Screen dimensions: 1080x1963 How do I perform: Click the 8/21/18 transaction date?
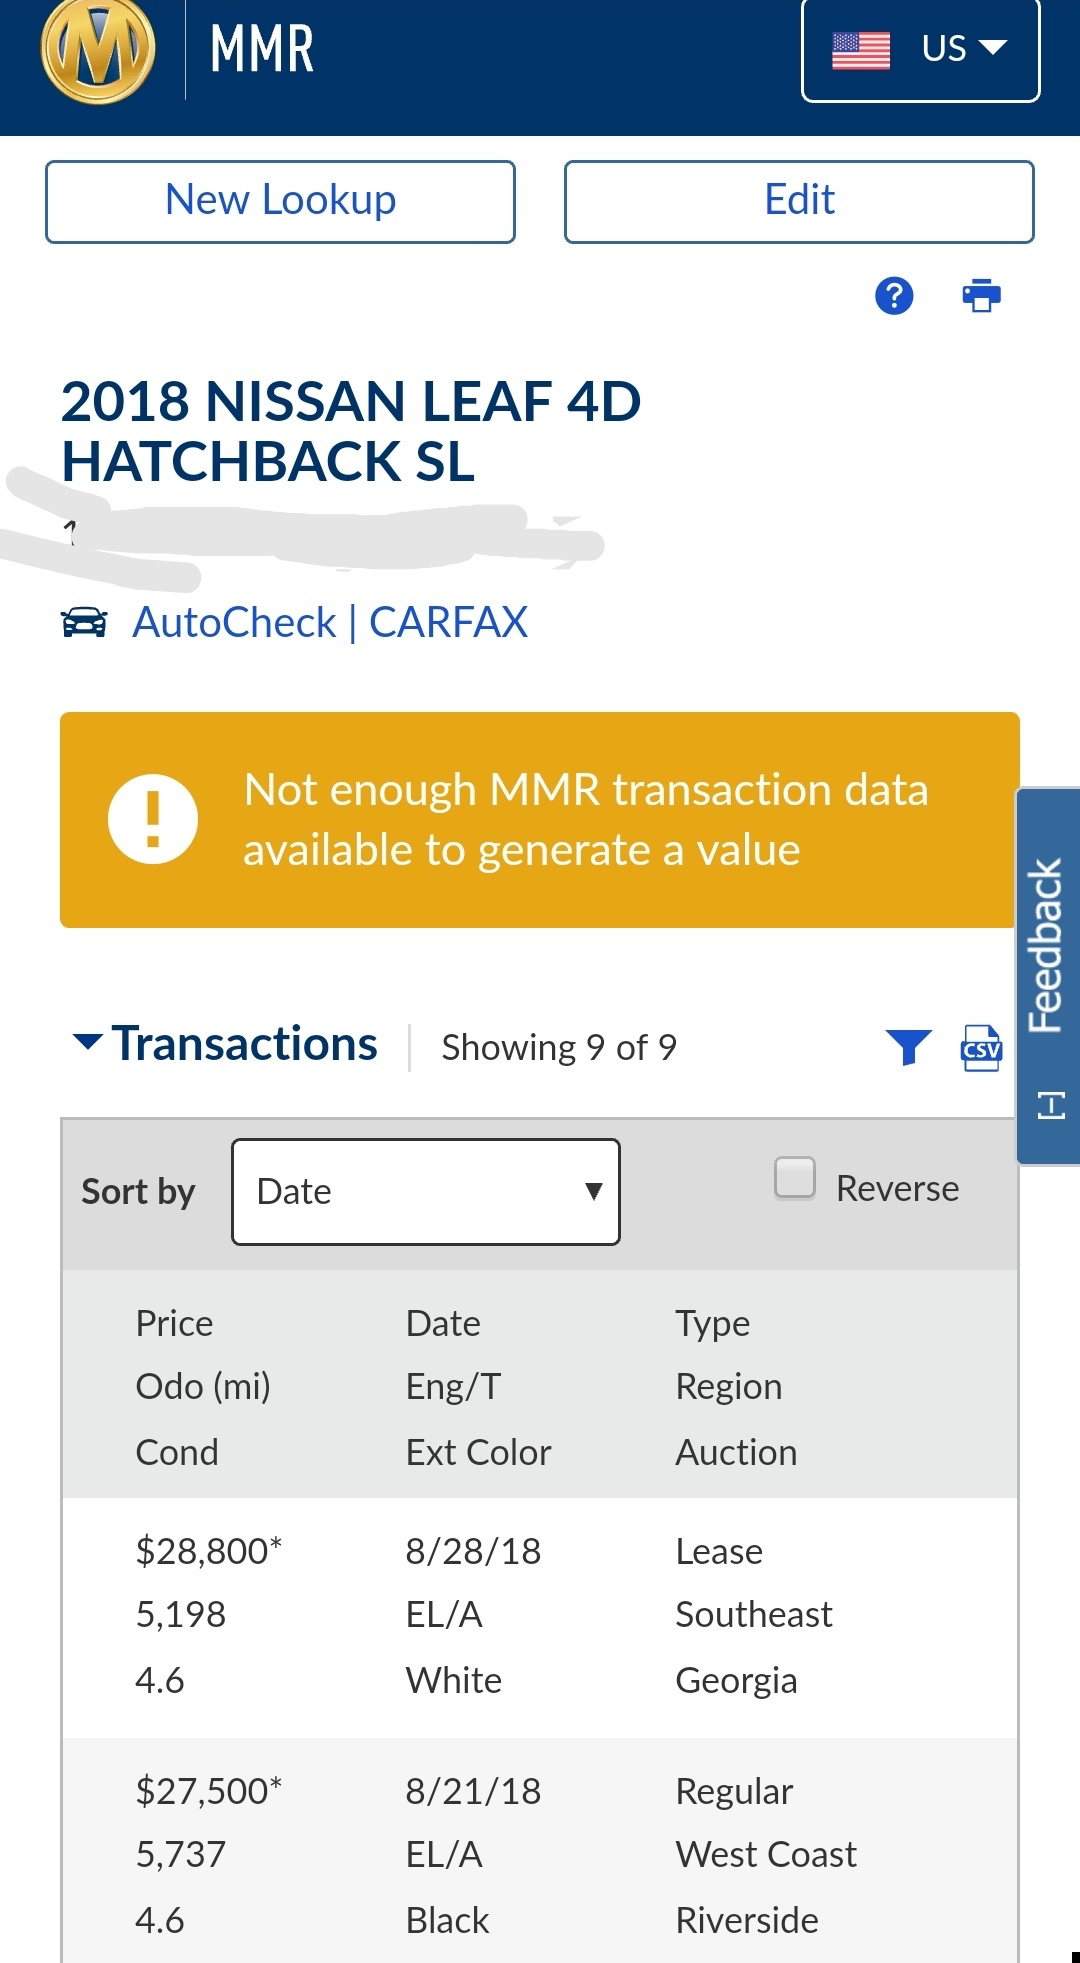(473, 1791)
